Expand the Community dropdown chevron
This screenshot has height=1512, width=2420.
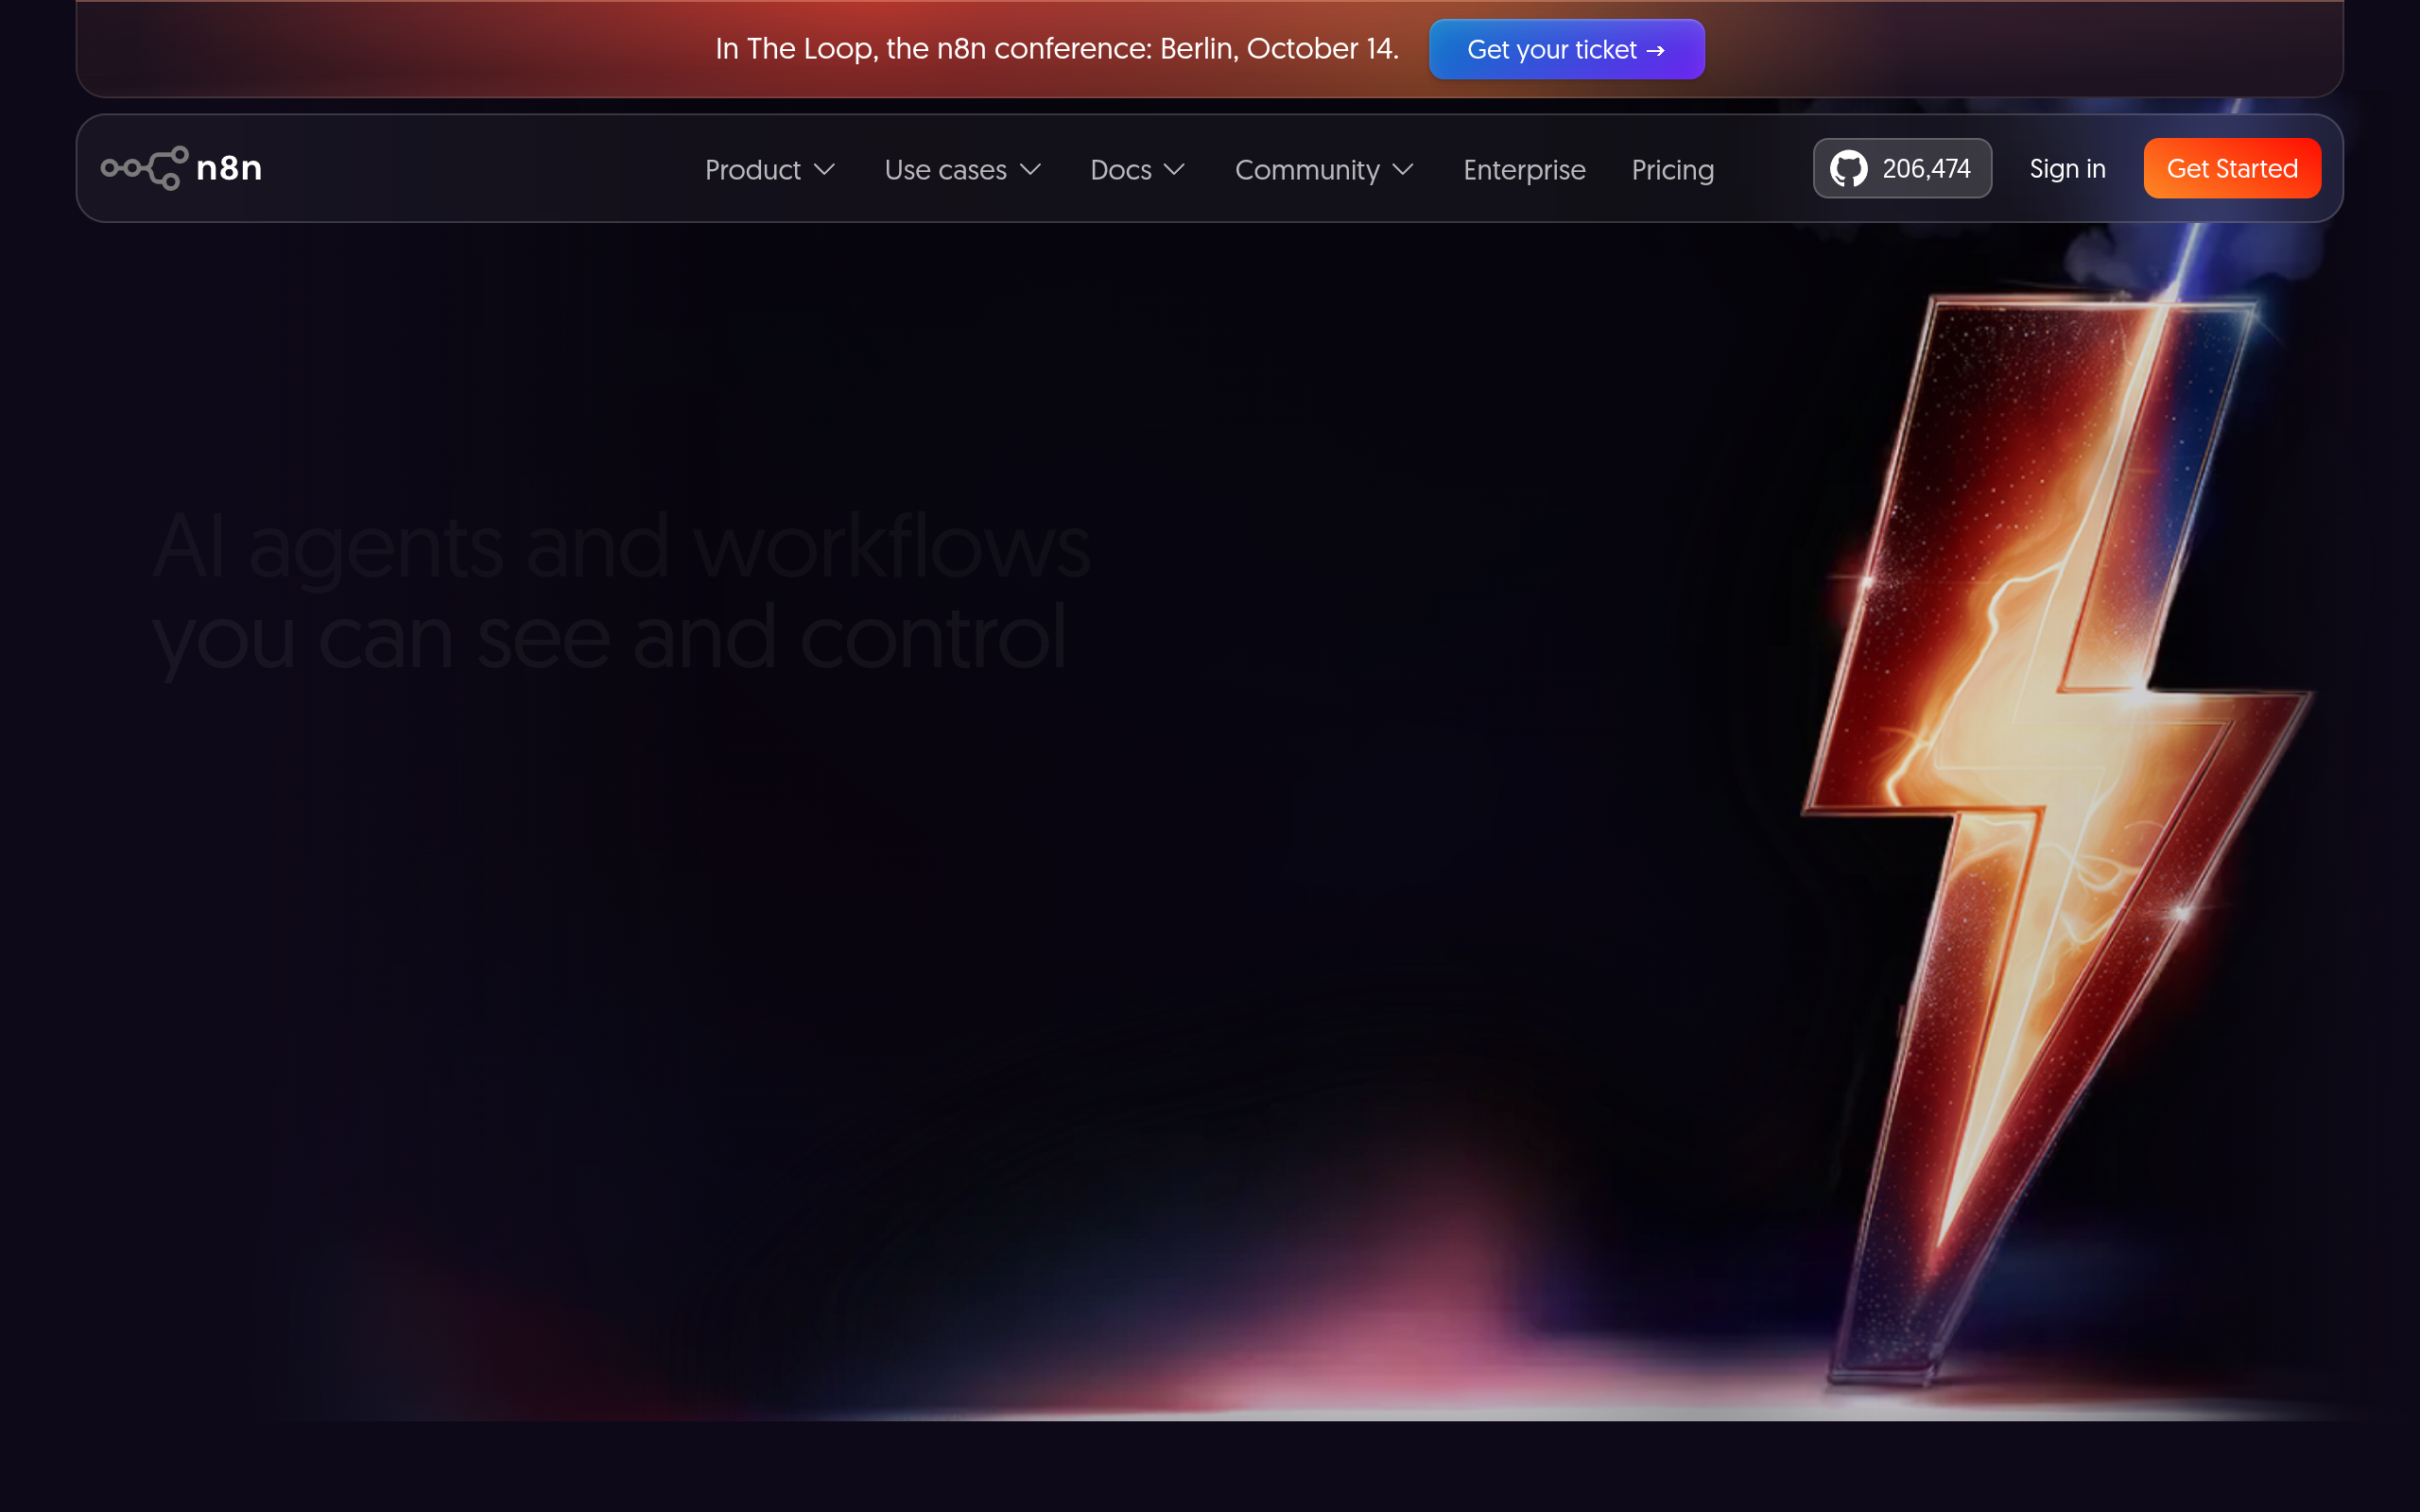1403,170
